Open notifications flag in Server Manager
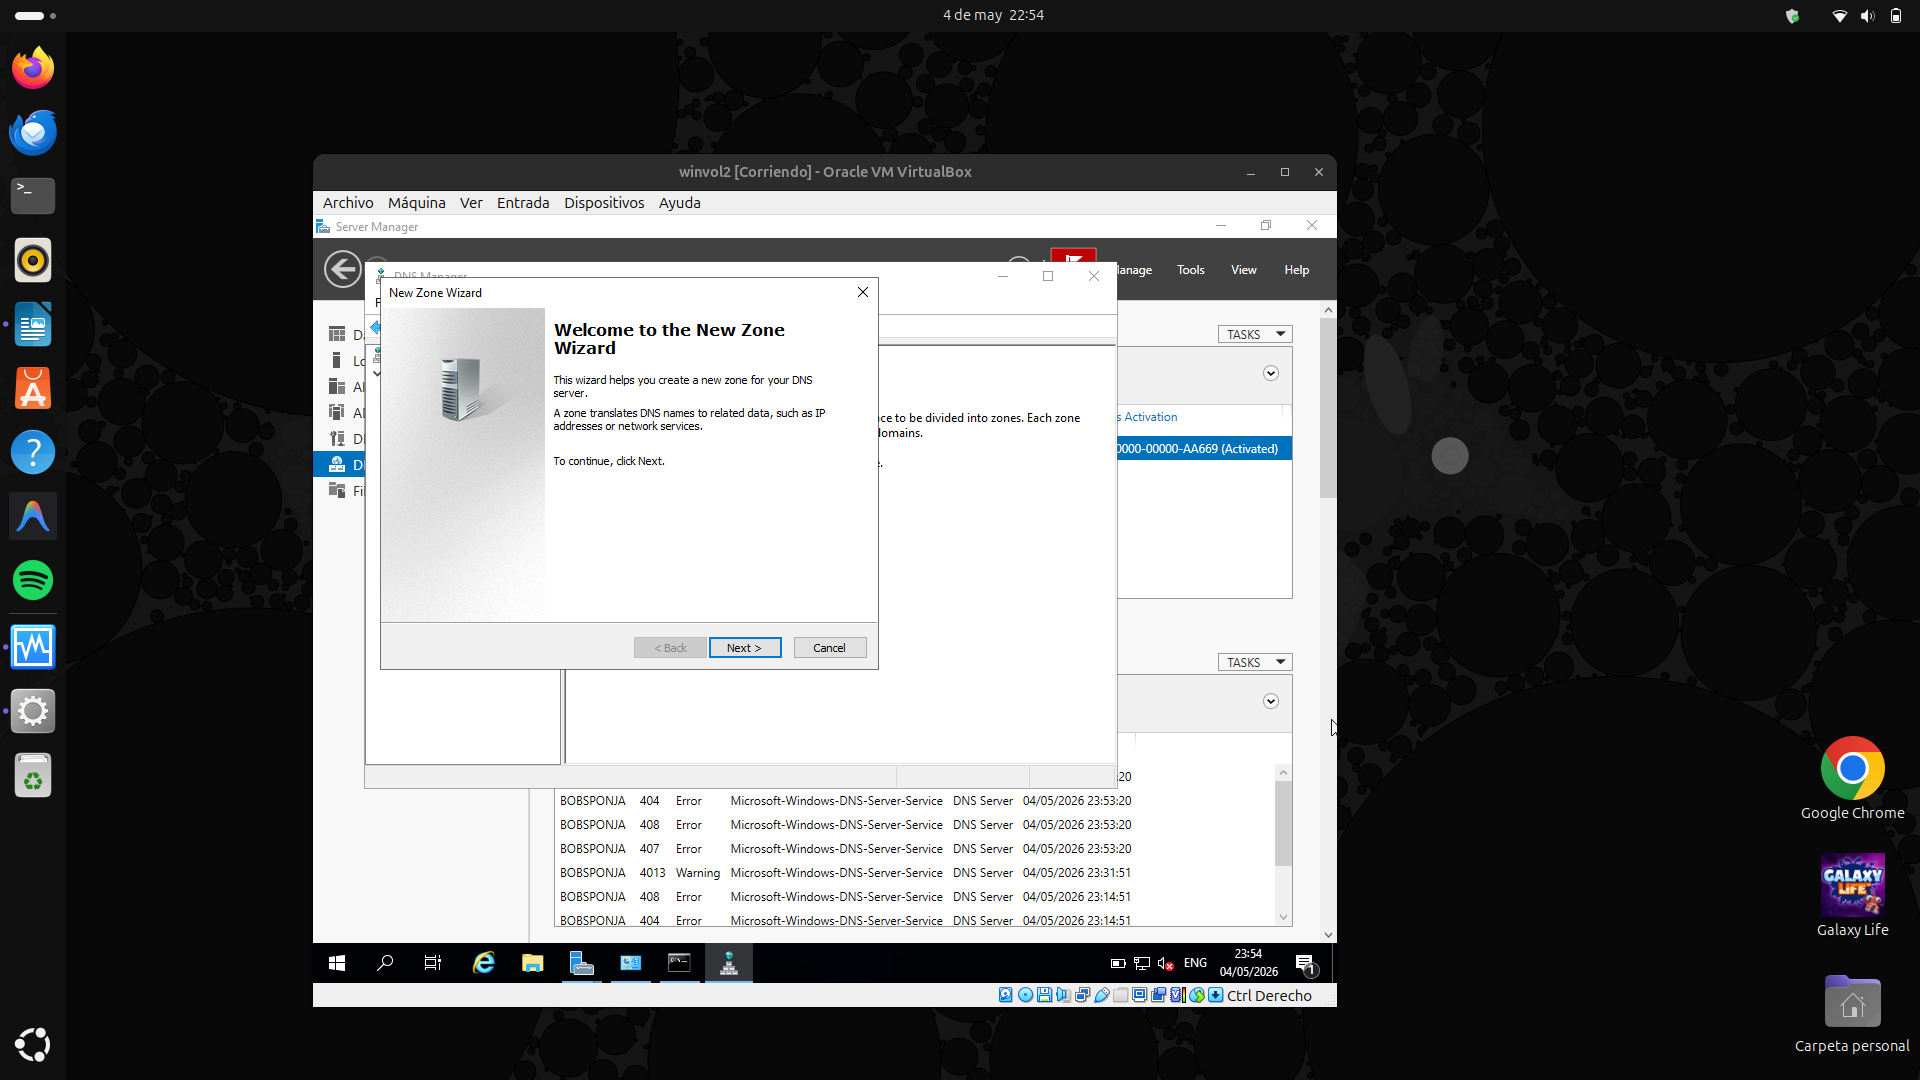Viewport: 1920px width, 1080px height. [1074, 256]
